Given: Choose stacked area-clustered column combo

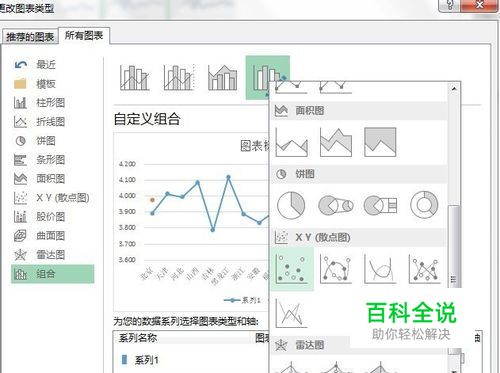Looking at the screenshot, I should pyautogui.click(x=223, y=78).
